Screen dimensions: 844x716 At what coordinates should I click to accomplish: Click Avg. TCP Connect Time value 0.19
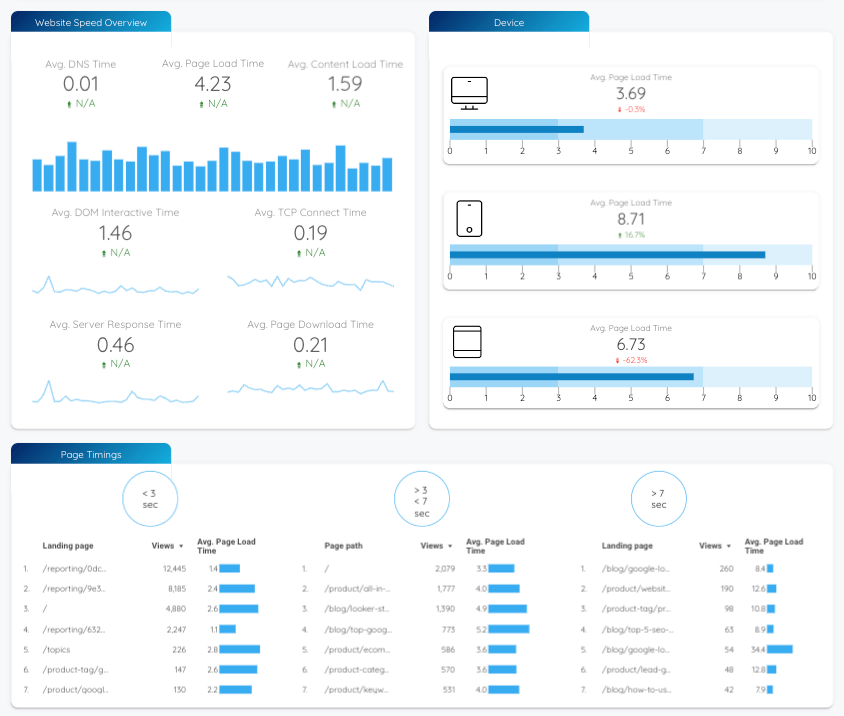(311, 233)
